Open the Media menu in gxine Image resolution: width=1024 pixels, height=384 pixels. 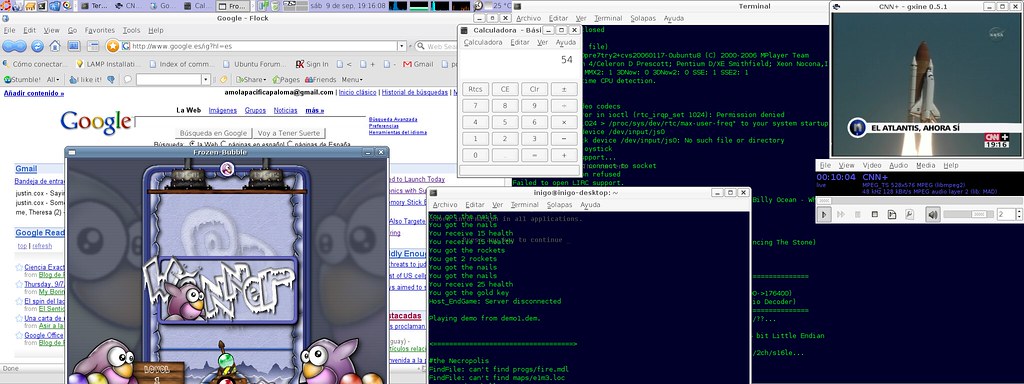pyautogui.click(x=925, y=166)
